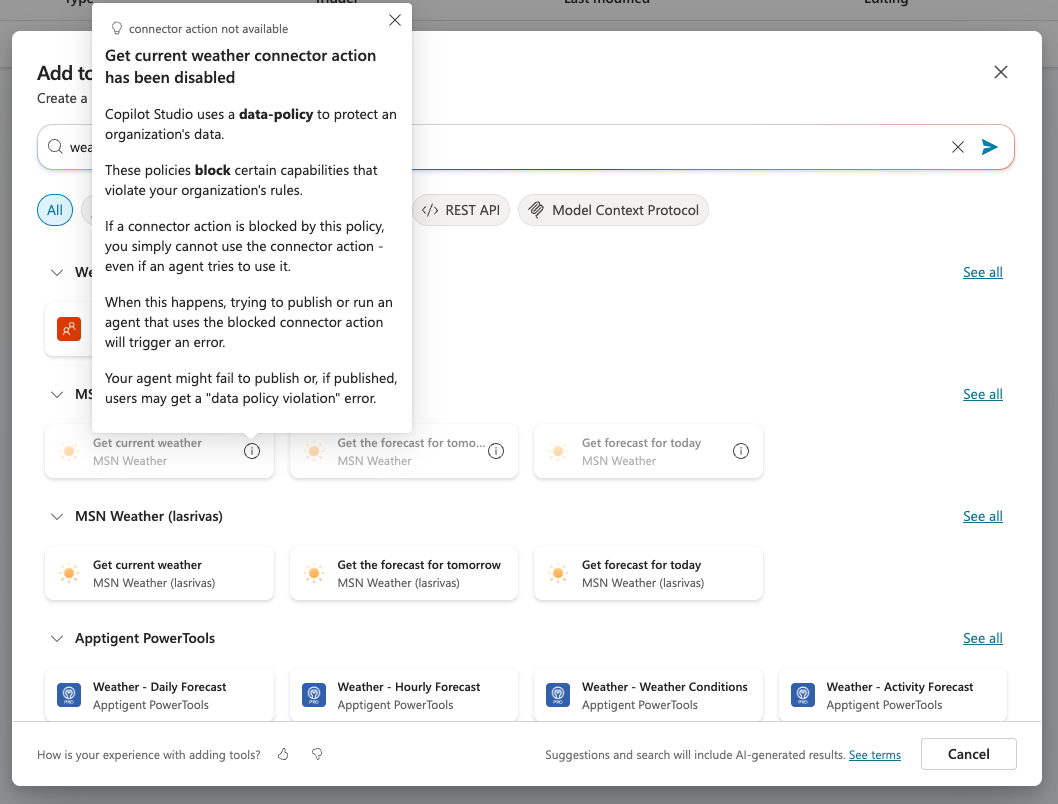Click info icon on disabled Get current weather
Image resolution: width=1058 pixels, height=804 pixels.
[x=252, y=451]
